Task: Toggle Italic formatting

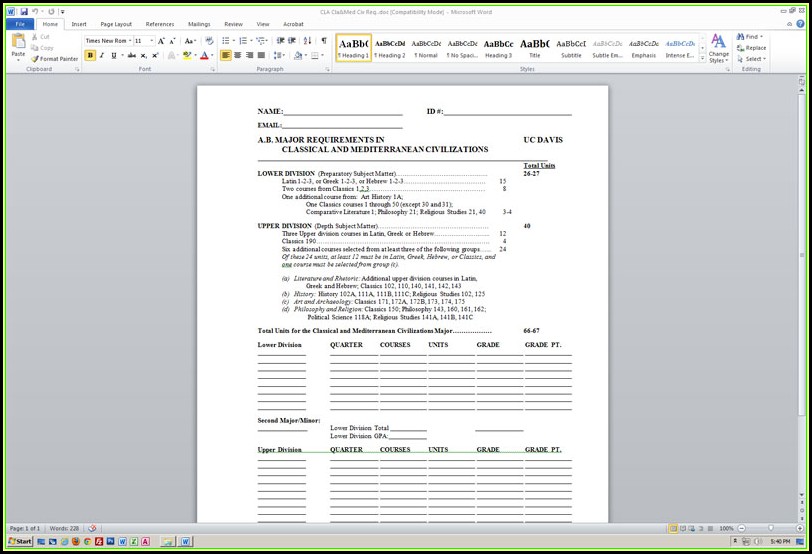Action: tap(102, 56)
